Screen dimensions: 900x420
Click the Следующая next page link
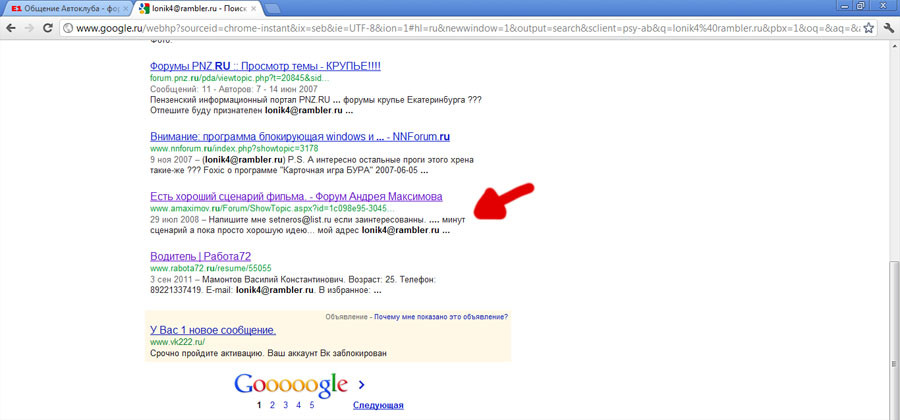pos(378,405)
